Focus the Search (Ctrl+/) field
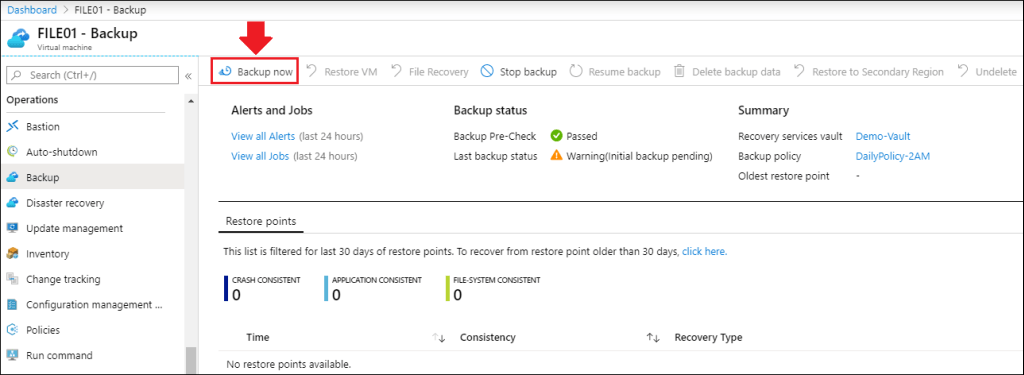Screen dimensions: 1024x375 [x=92, y=75]
